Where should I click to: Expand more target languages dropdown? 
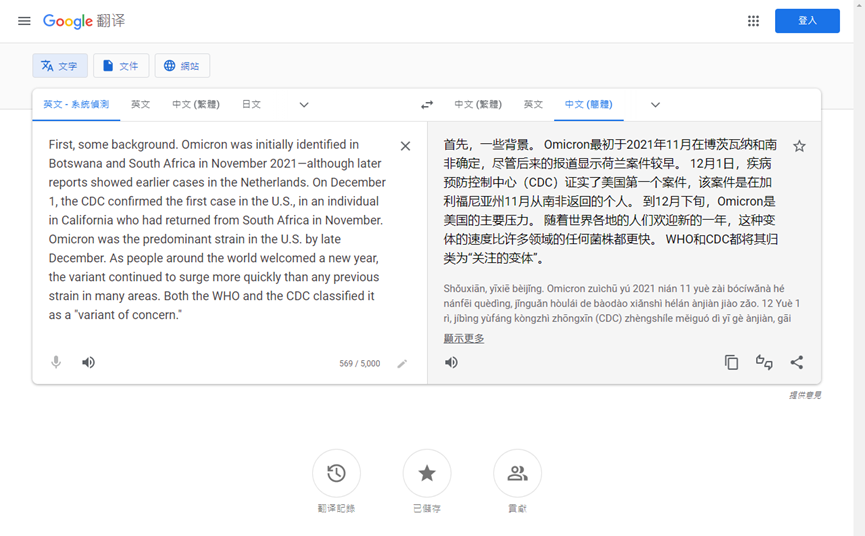click(655, 105)
